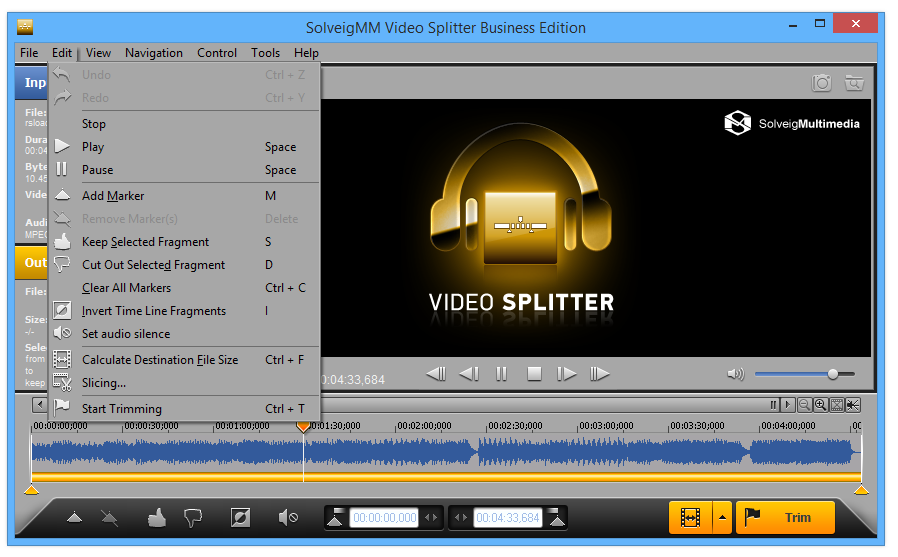898x557 pixels.
Task: Open the Navigation menu
Action: point(153,53)
